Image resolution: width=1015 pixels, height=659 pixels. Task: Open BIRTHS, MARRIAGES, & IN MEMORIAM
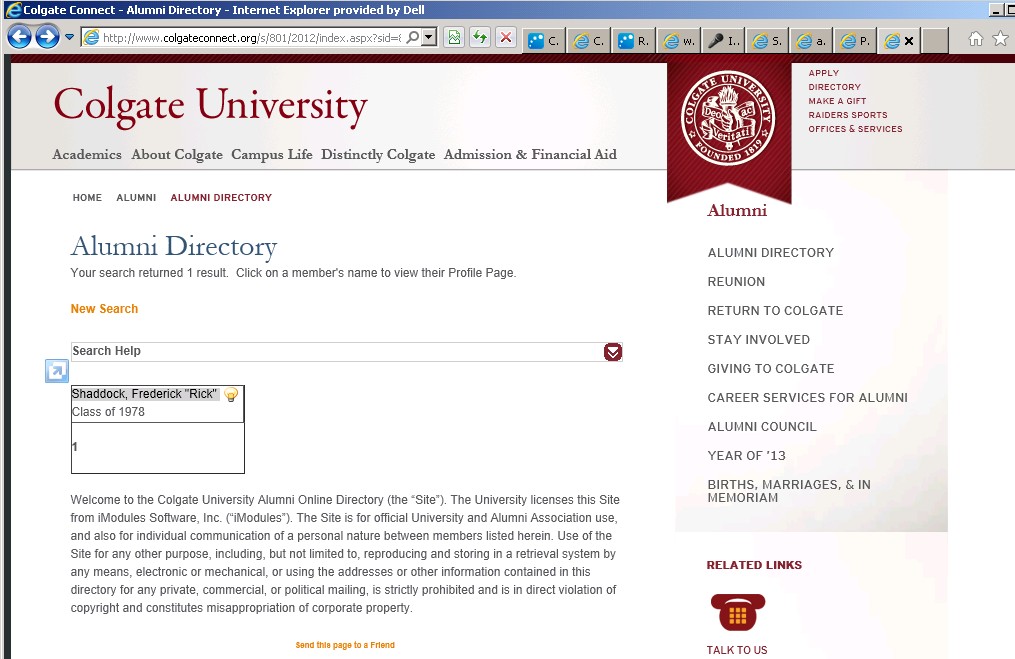[x=788, y=491]
